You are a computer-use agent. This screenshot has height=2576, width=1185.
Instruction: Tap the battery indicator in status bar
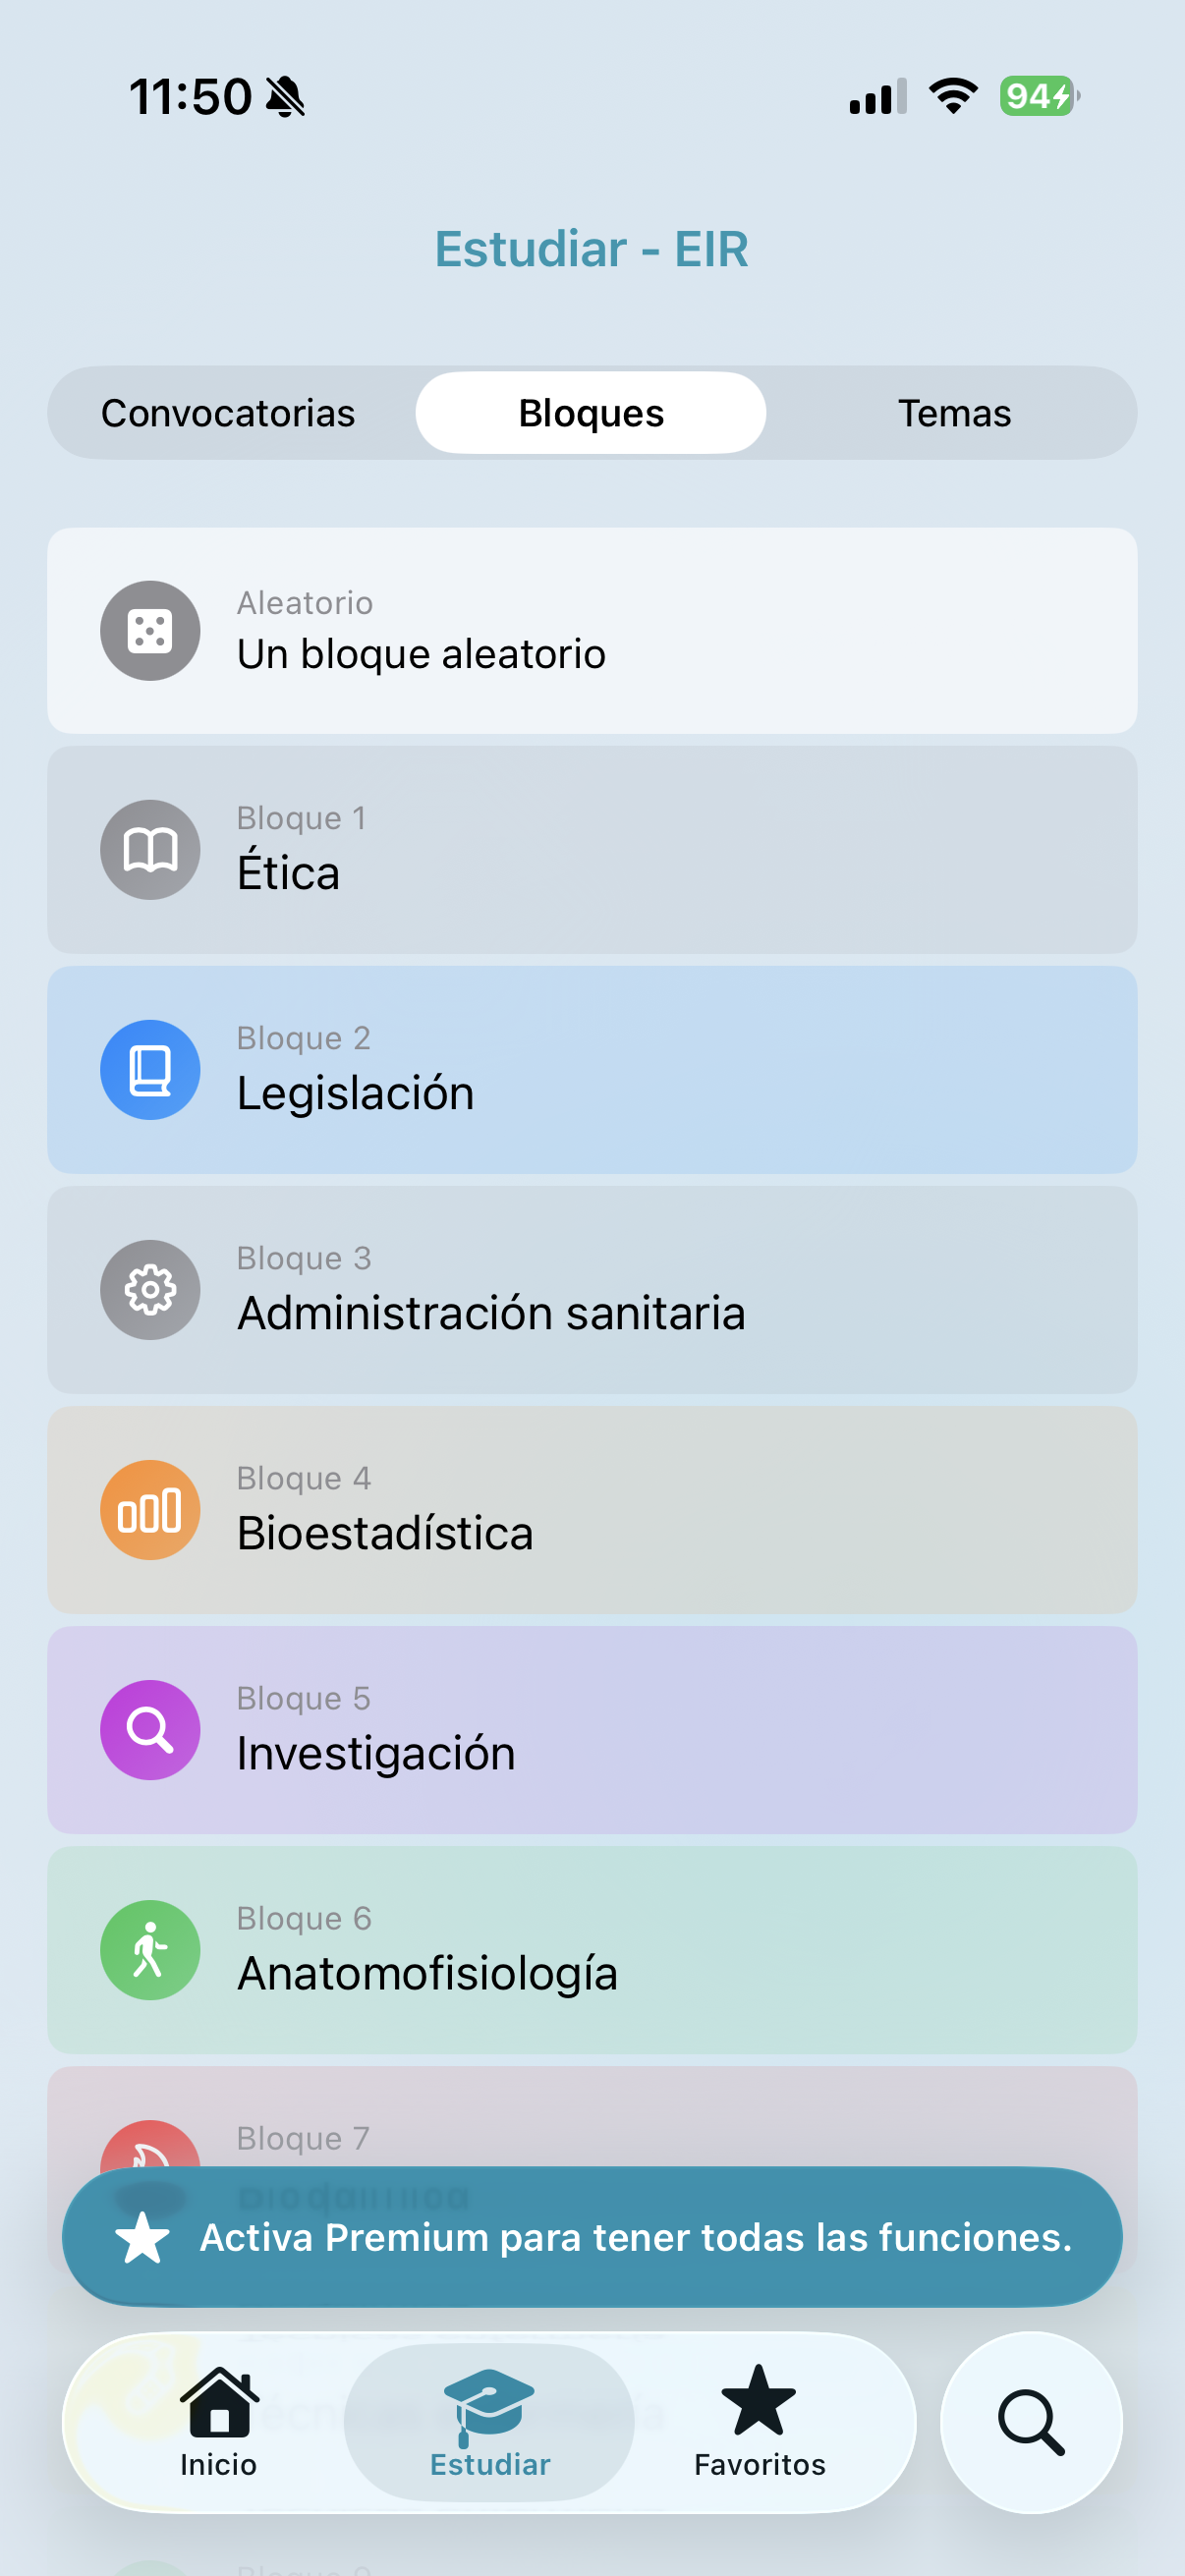pyautogui.click(x=1039, y=97)
